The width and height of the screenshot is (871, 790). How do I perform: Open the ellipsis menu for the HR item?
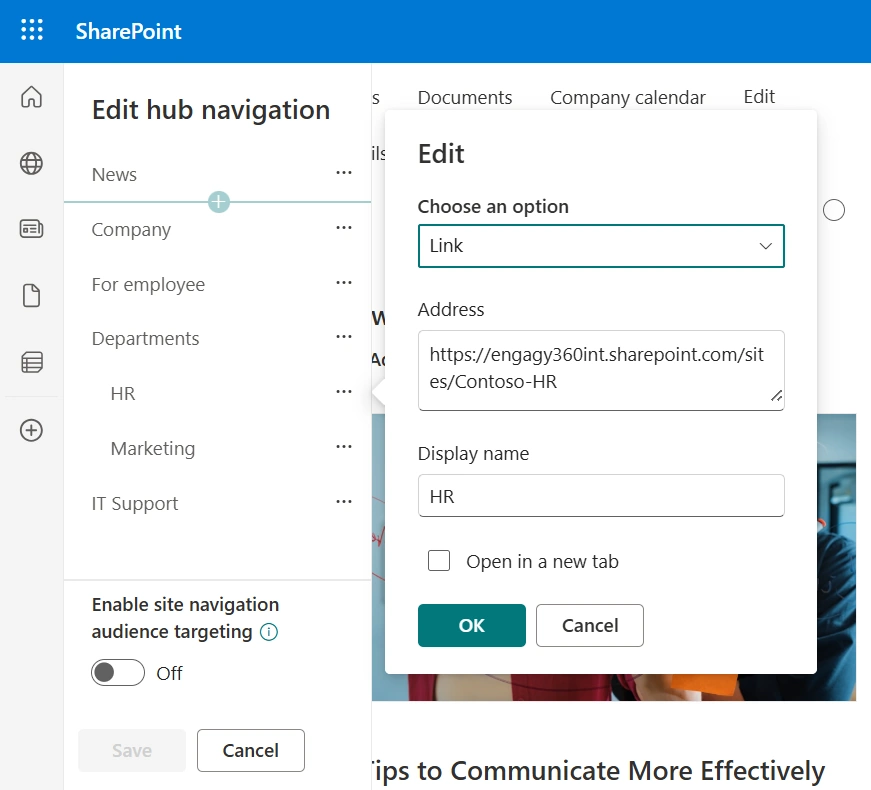pyautogui.click(x=344, y=391)
